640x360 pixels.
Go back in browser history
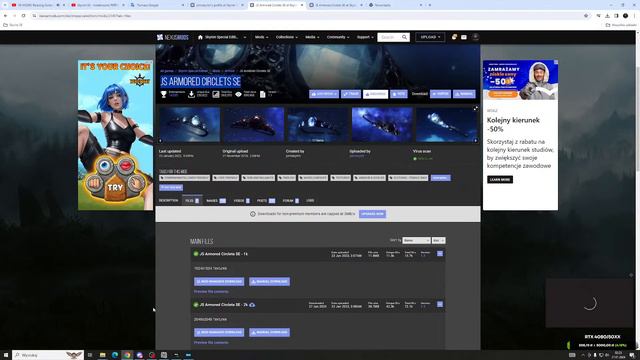point(5,16)
